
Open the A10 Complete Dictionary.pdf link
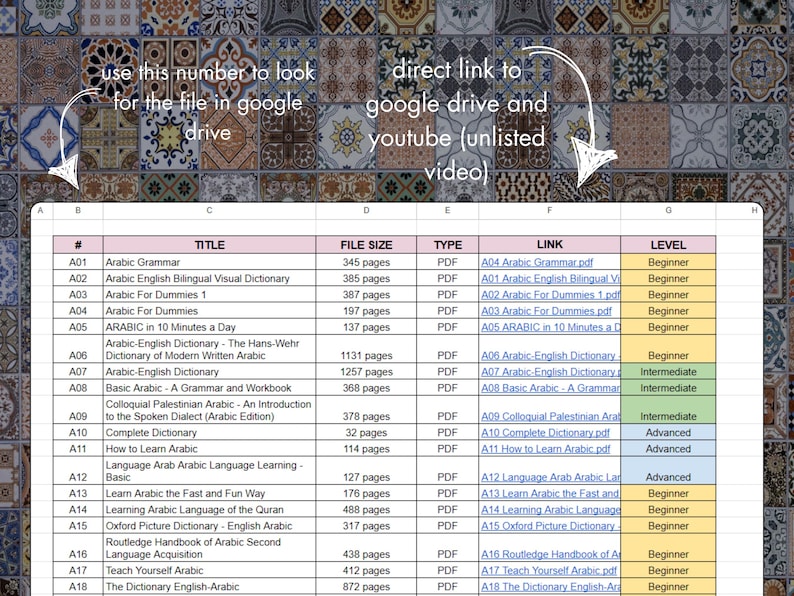[x=545, y=432]
